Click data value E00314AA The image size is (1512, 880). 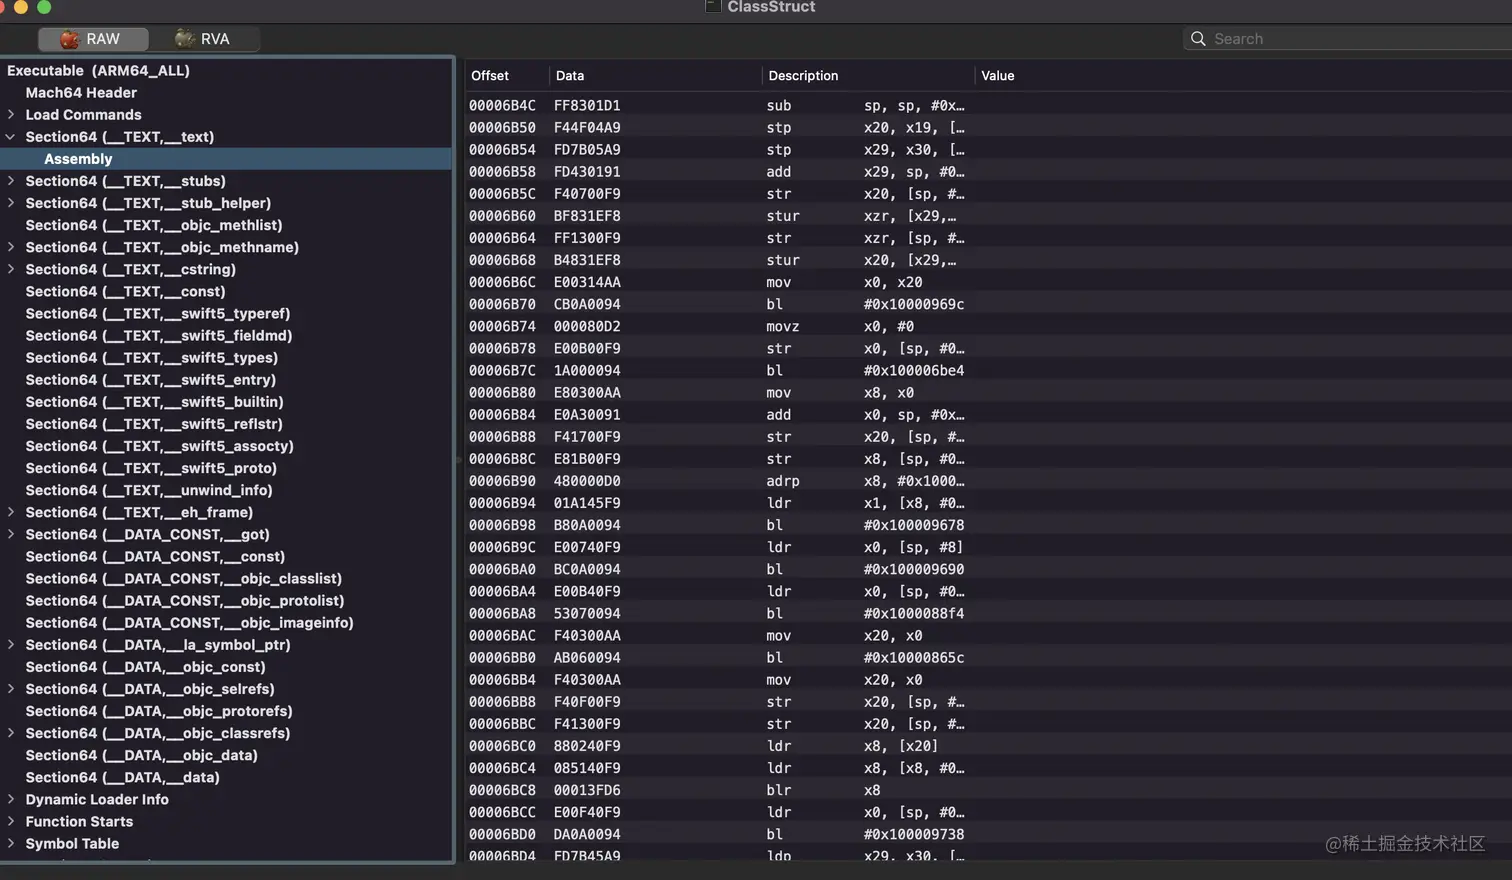tap(587, 282)
